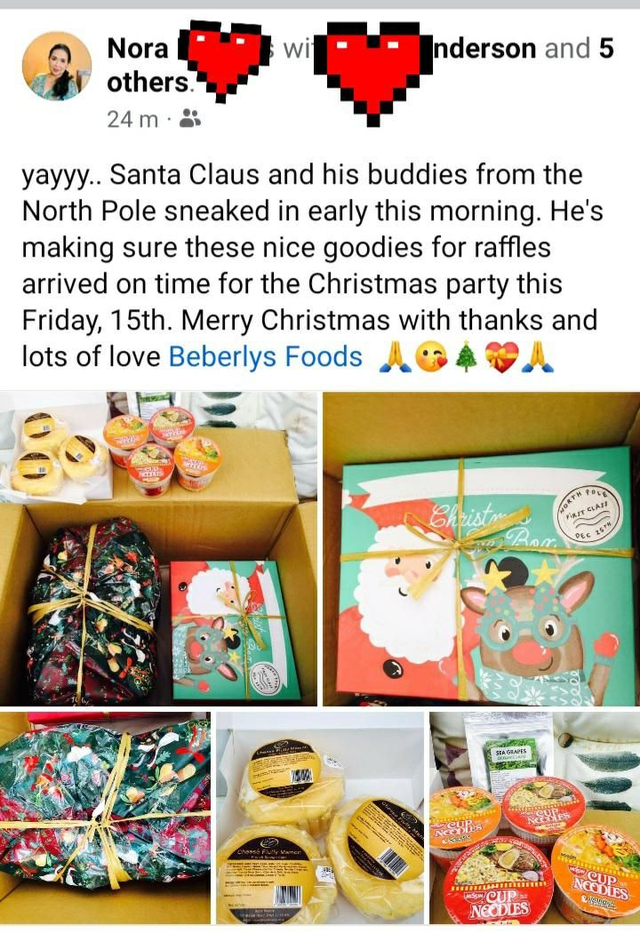Click the friends audience icon

pos(190,119)
